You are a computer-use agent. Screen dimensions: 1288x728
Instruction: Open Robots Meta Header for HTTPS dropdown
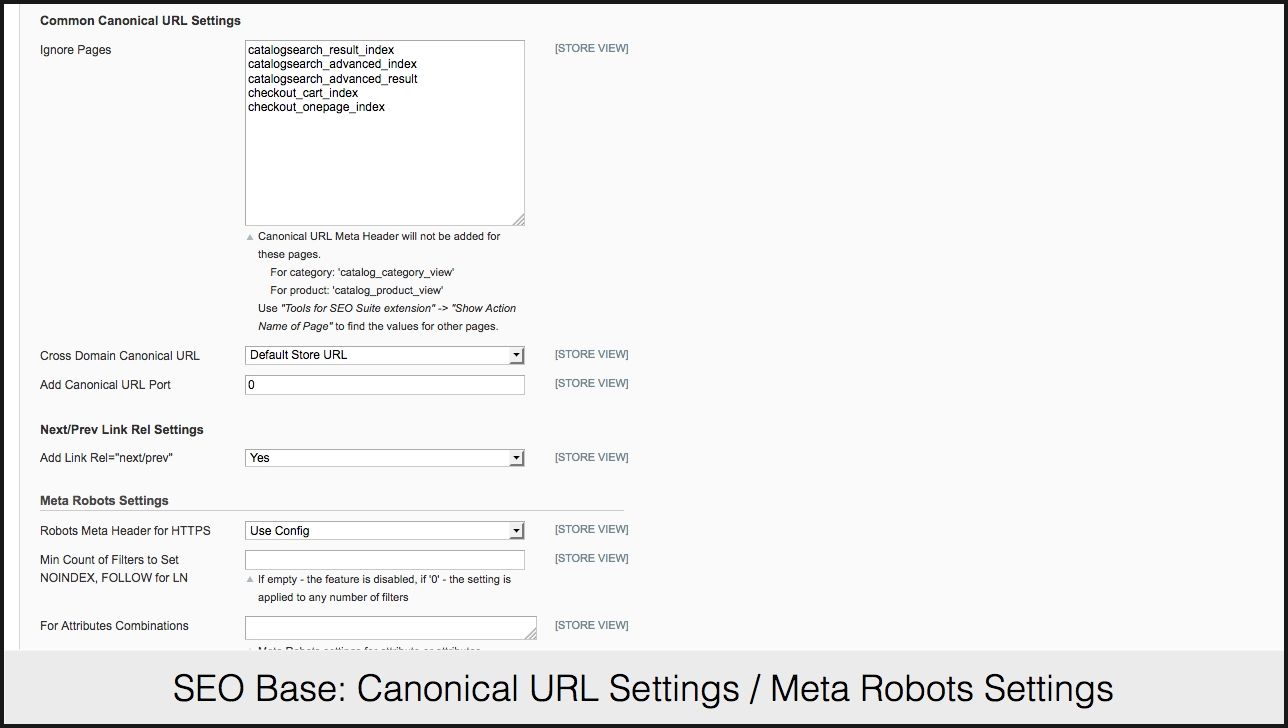point(384,531)
